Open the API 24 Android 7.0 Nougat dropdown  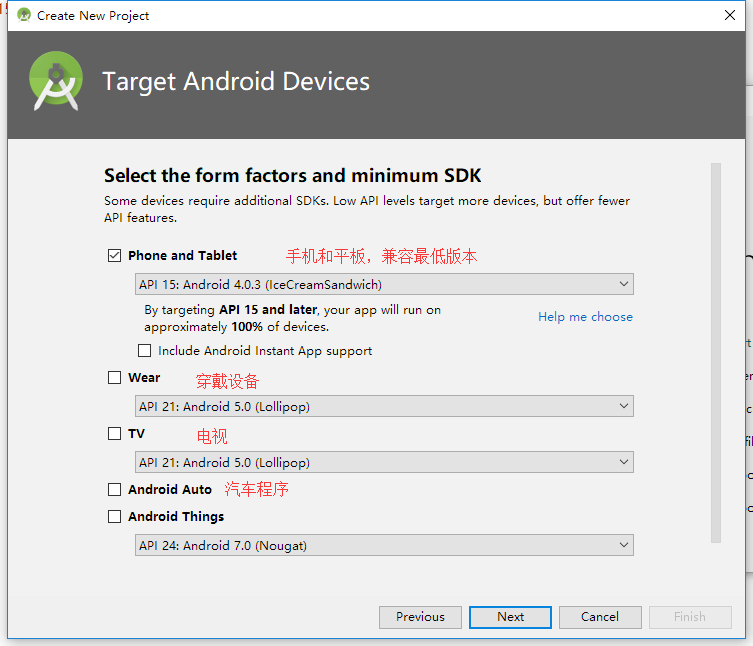click(x=384, y=545)
